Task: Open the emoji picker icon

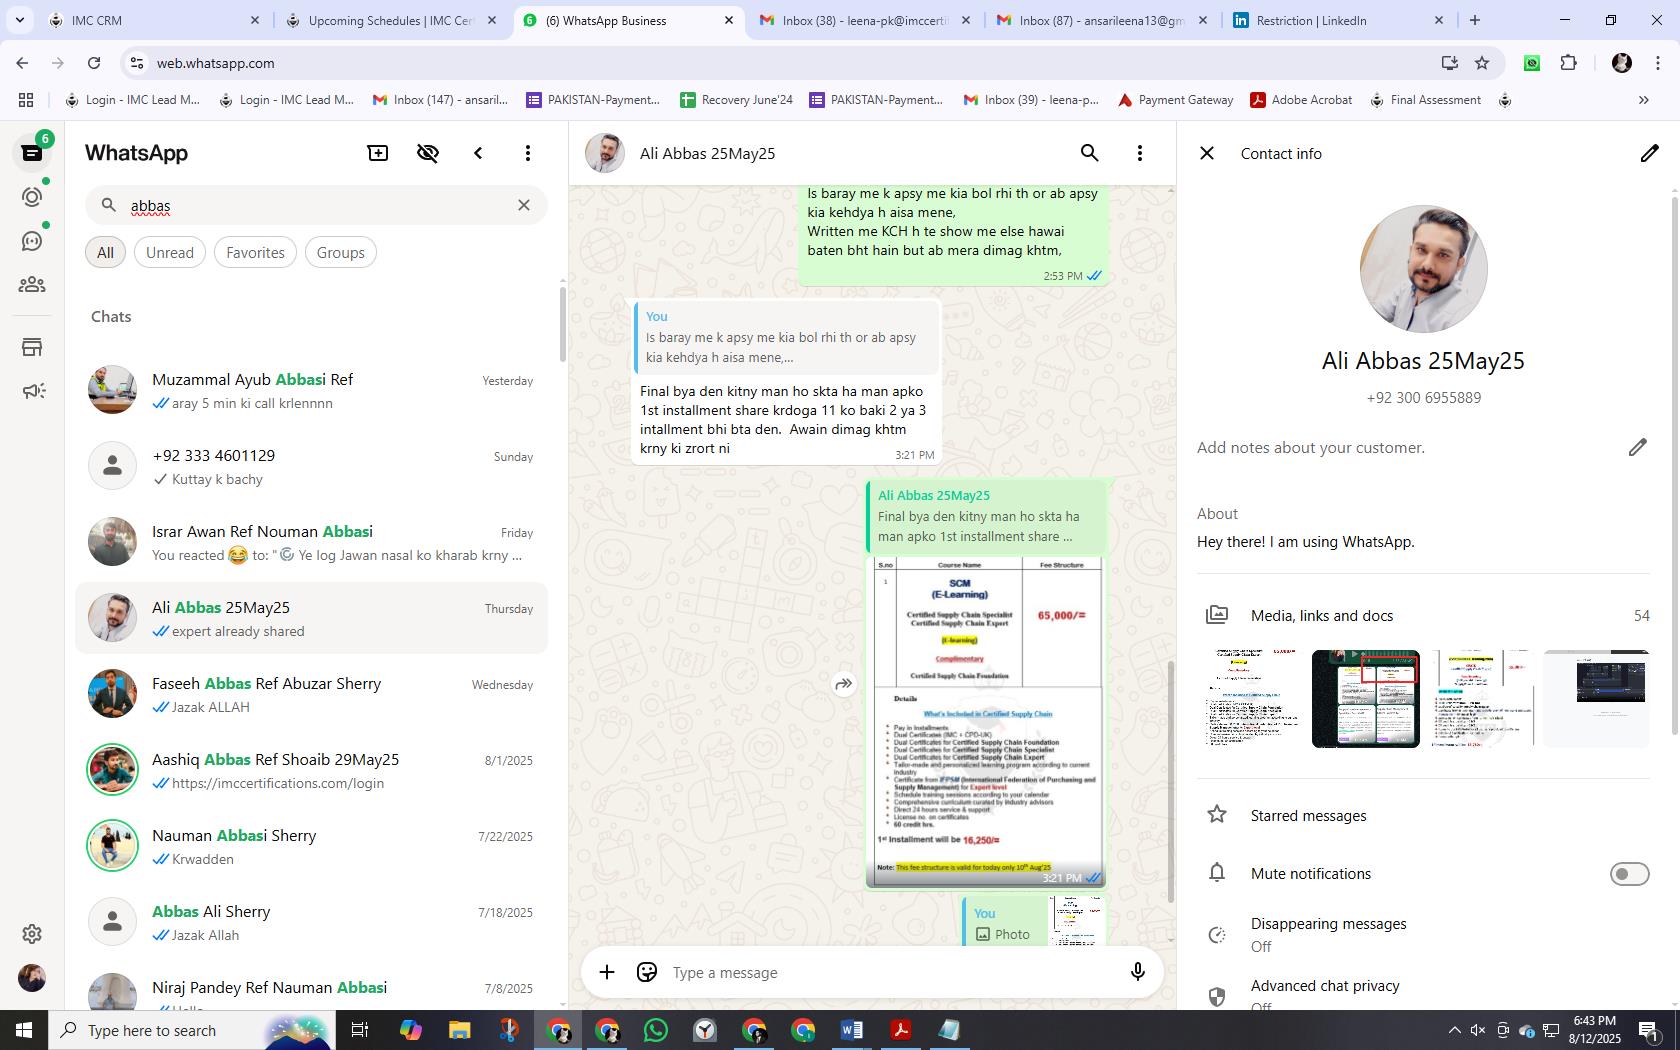Action: pyautogui.click(x=647, y=972)
